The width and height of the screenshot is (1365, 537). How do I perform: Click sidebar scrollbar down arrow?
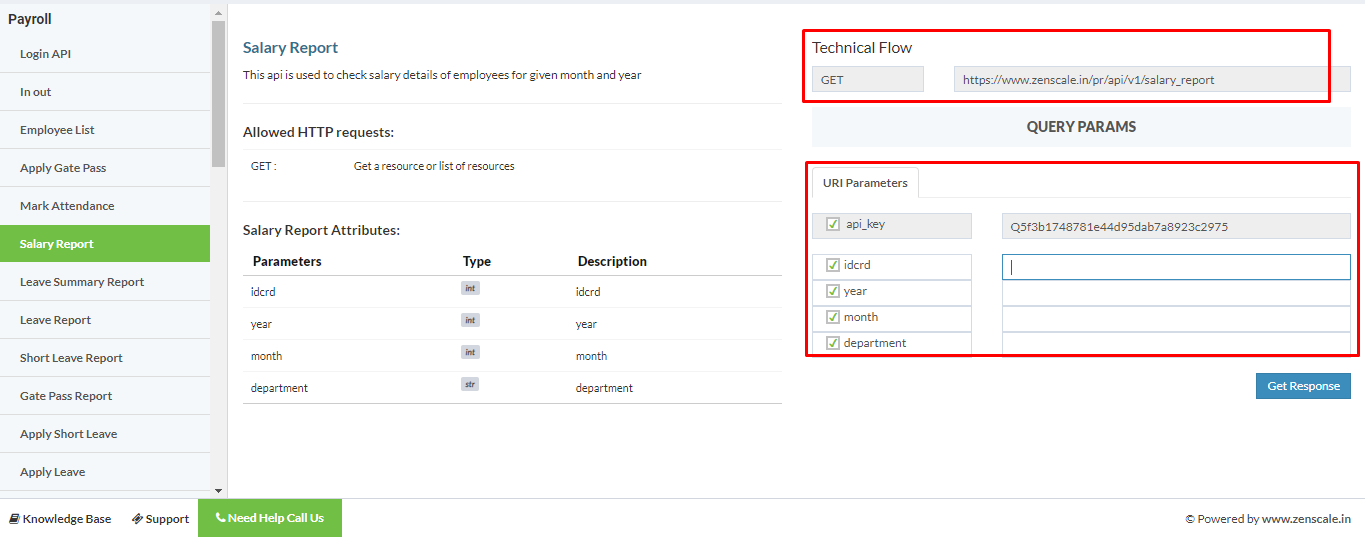pyautogui.click(x=219, y=491)
